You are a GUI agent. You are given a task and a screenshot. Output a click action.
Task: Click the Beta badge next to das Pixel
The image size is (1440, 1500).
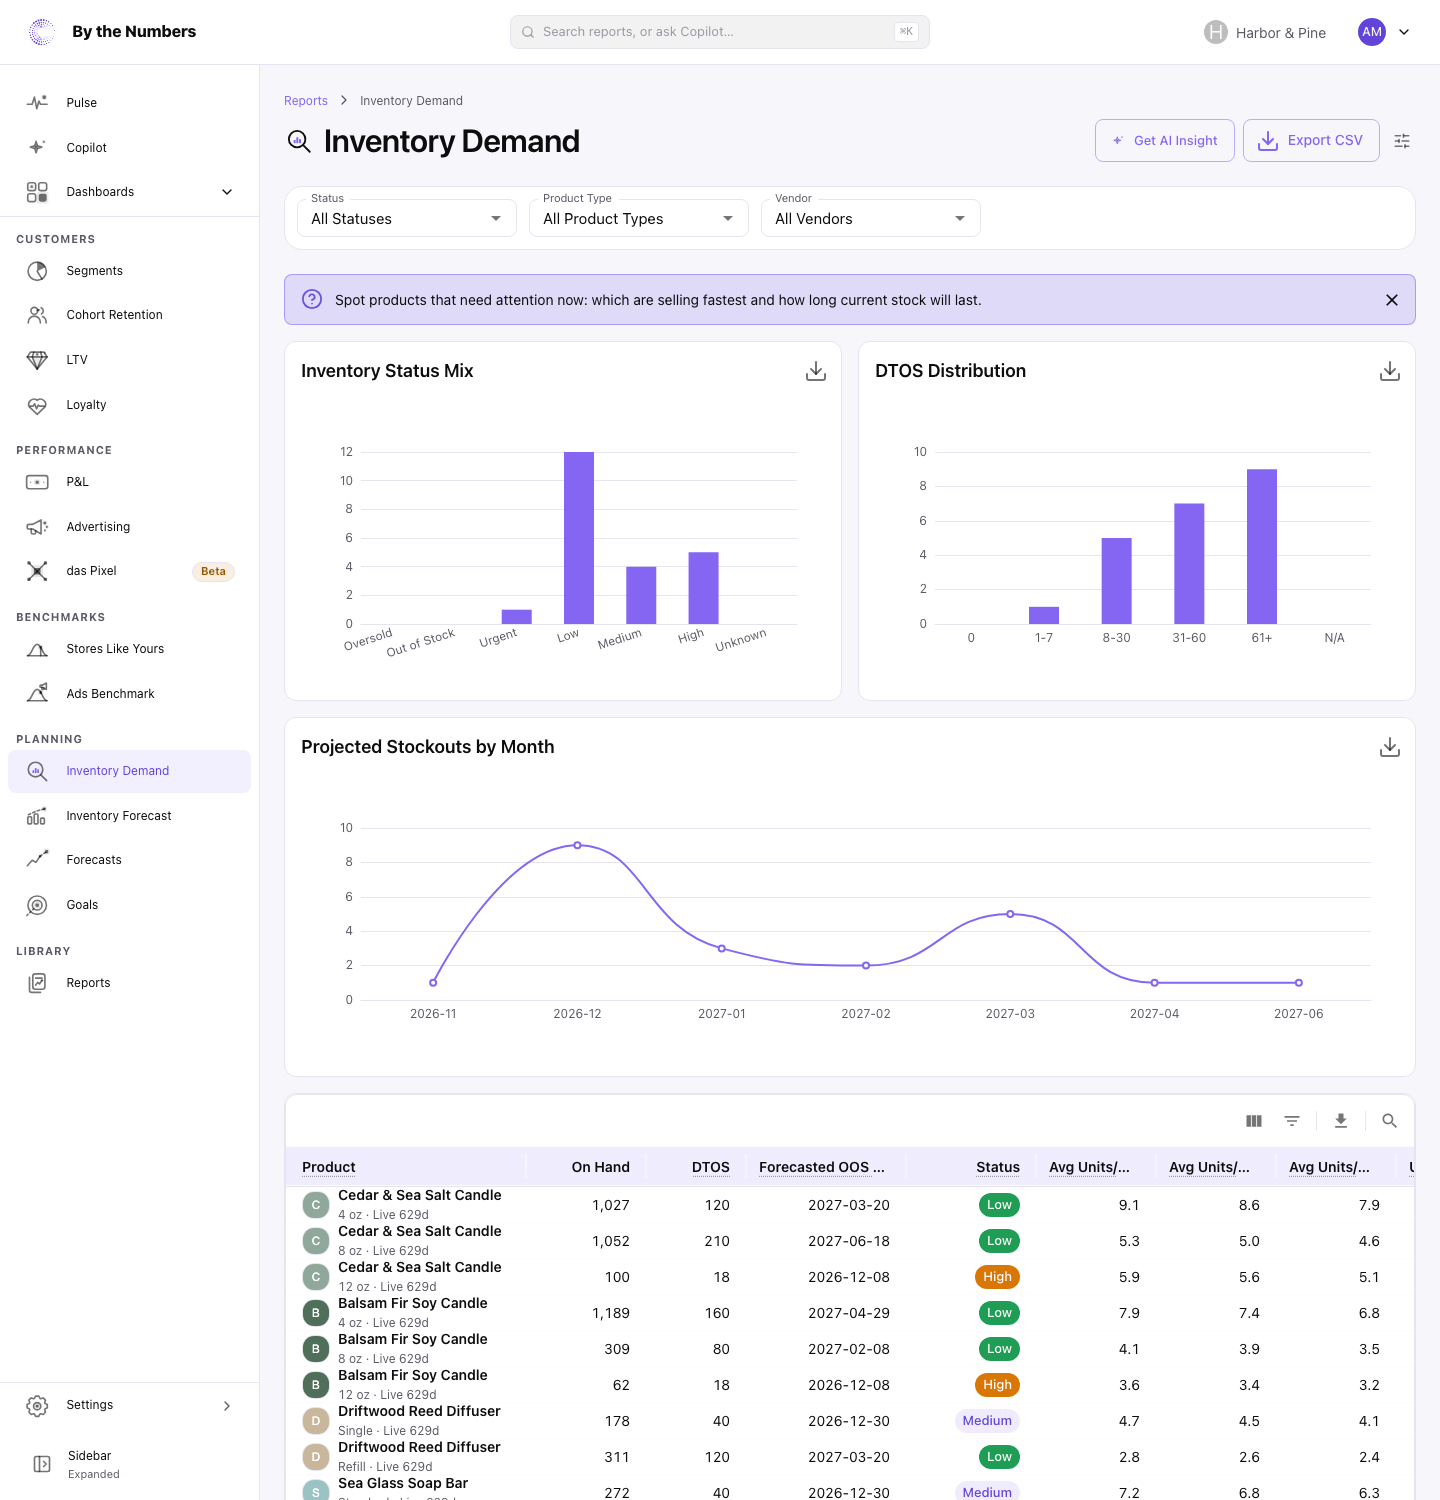tap(213, 572)
